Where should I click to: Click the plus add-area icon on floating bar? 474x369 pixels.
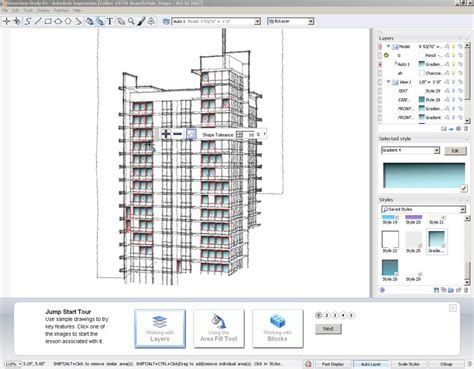pos(166,134)
